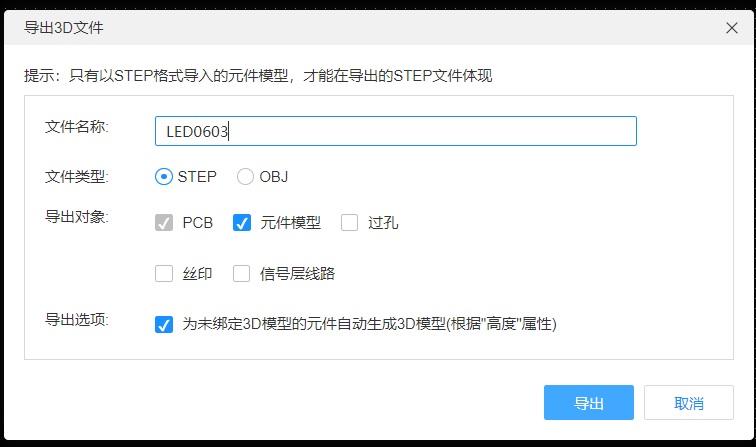The image size is (756, 447).
Task: Uncheck the 元件模型 checkbox
Action: click(242, 223)
